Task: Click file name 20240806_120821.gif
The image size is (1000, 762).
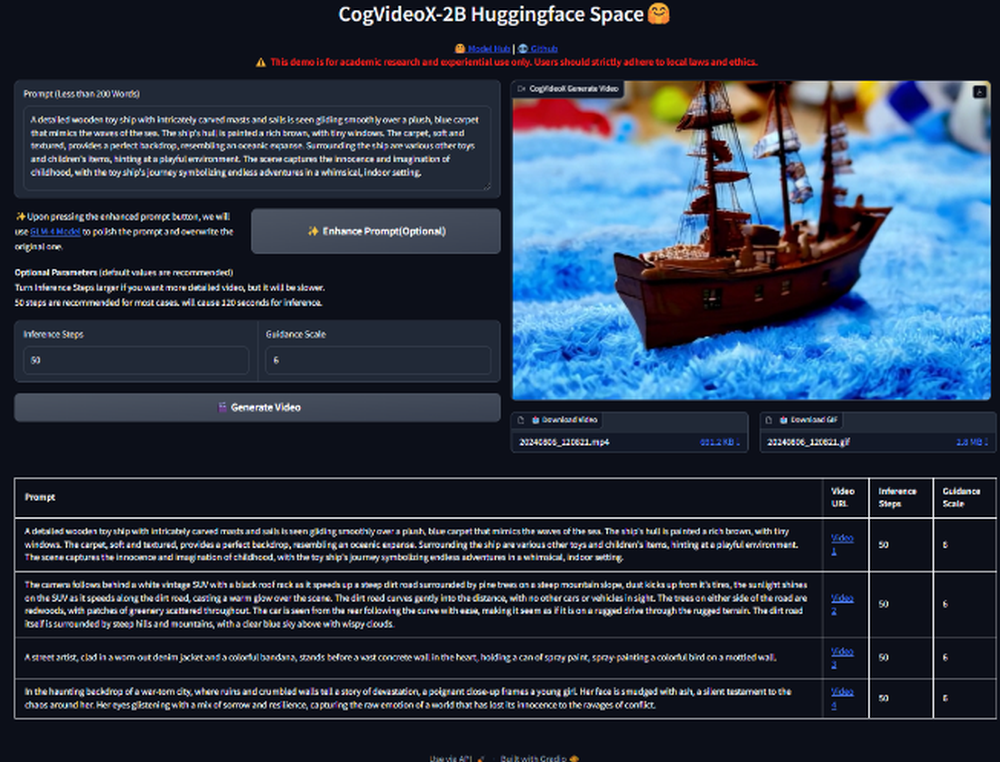Action: point(808,442)
